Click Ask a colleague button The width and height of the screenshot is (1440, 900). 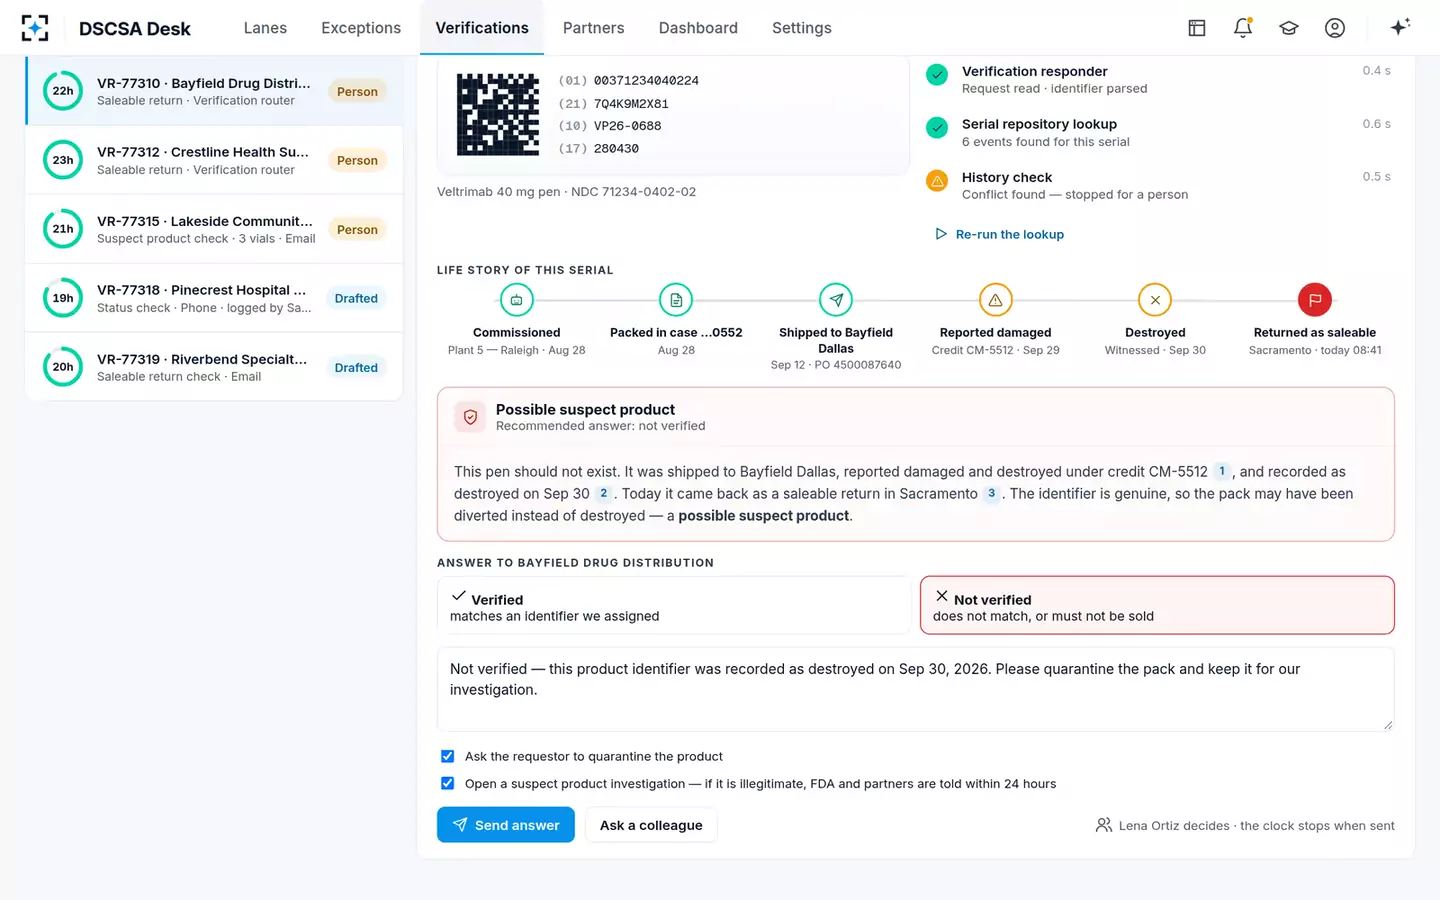651,825
